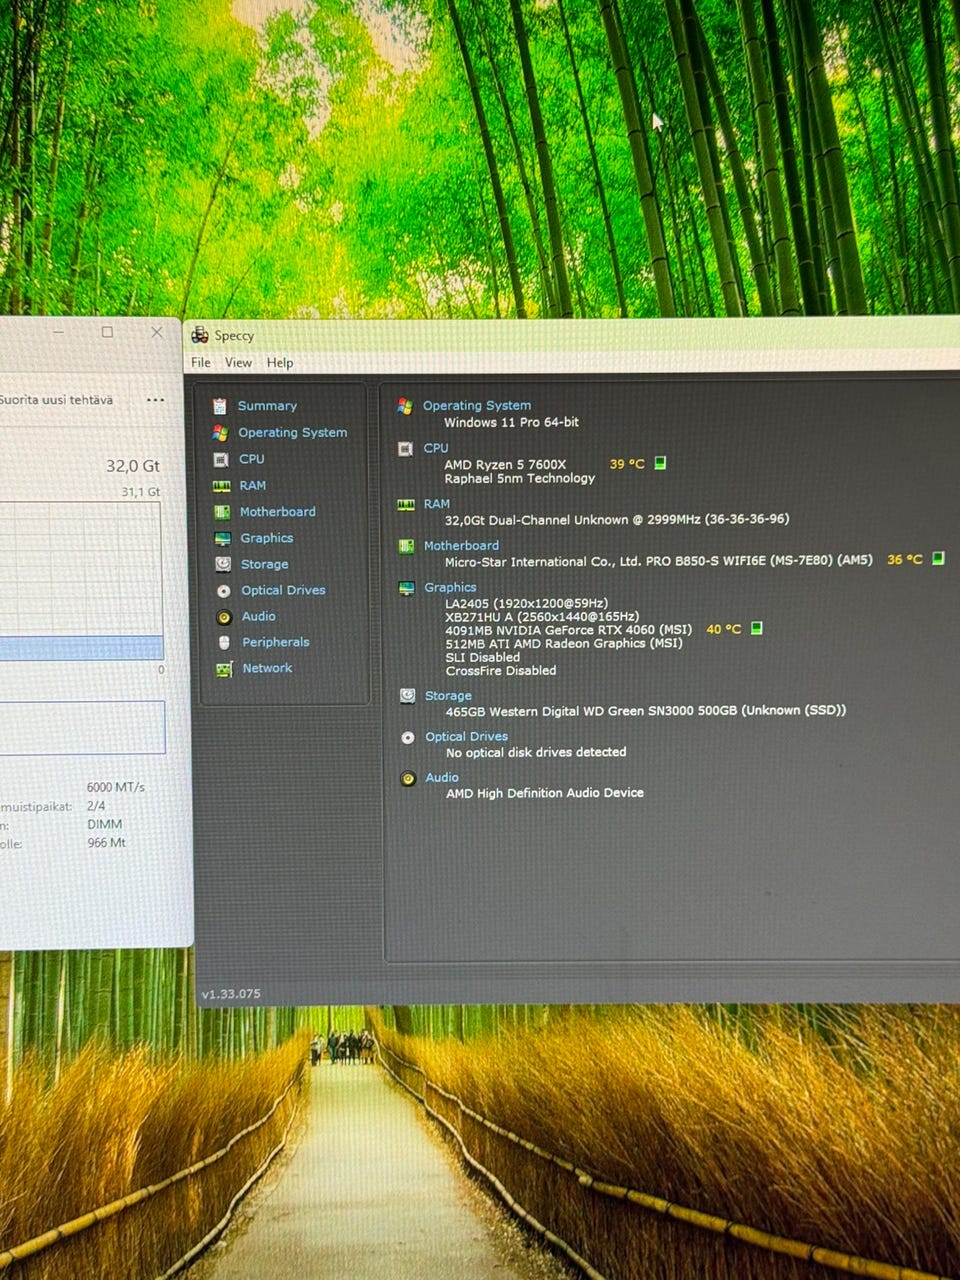Select Peripherals in the sidebar list
The height and width of the screenshot is (1280, 960).
coord(276,642)
